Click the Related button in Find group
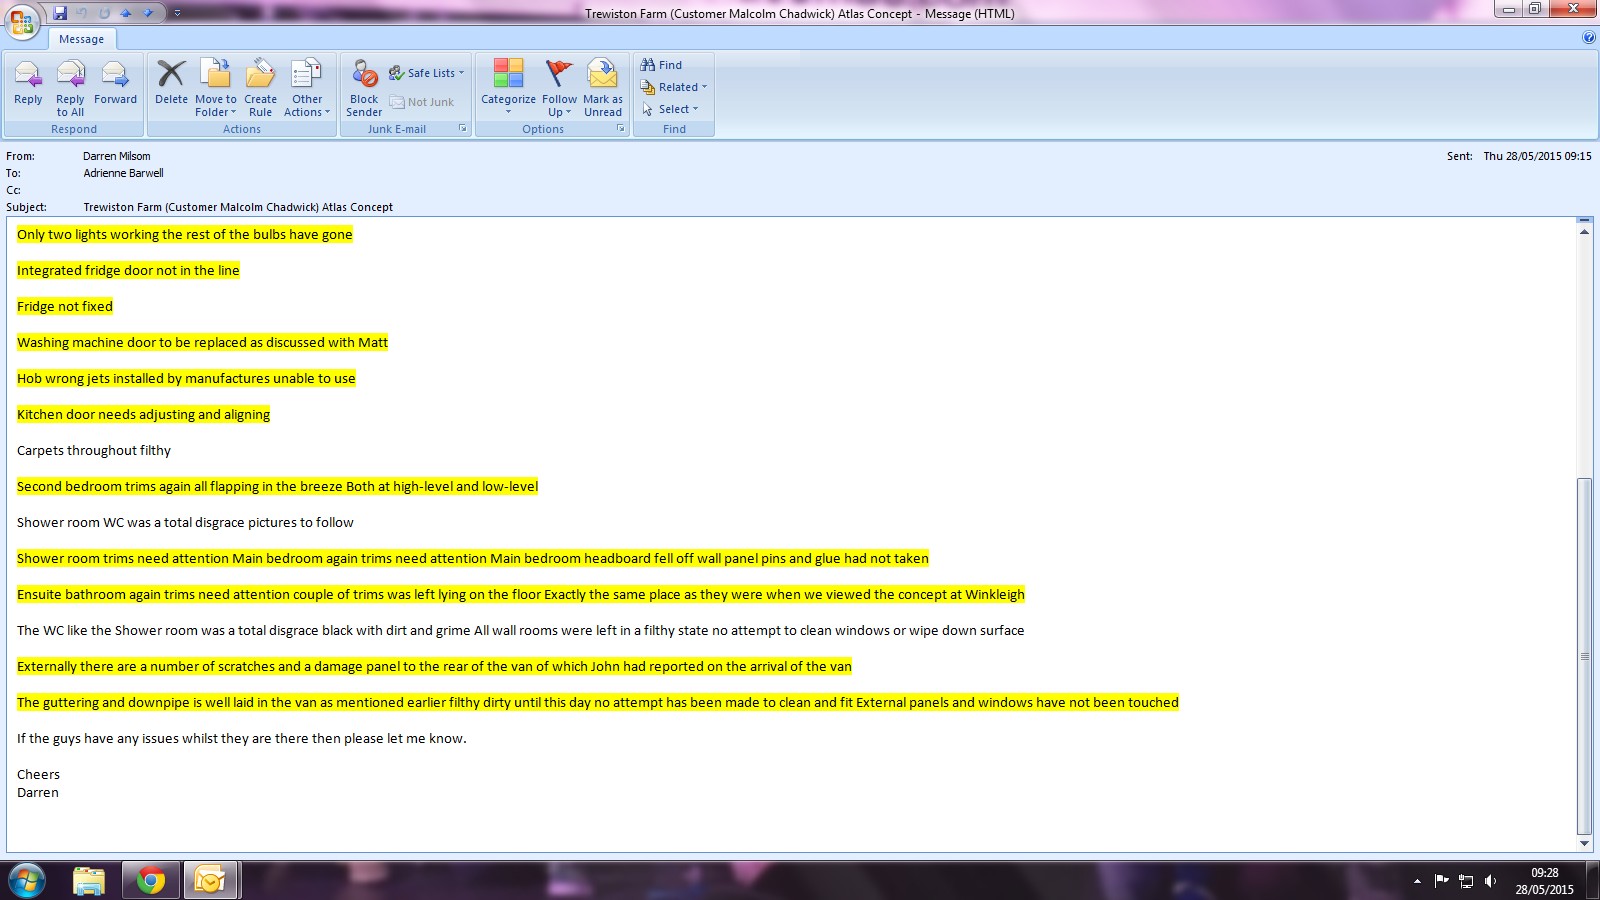This screenshot has width=1600, height=900. click(674, 87)
